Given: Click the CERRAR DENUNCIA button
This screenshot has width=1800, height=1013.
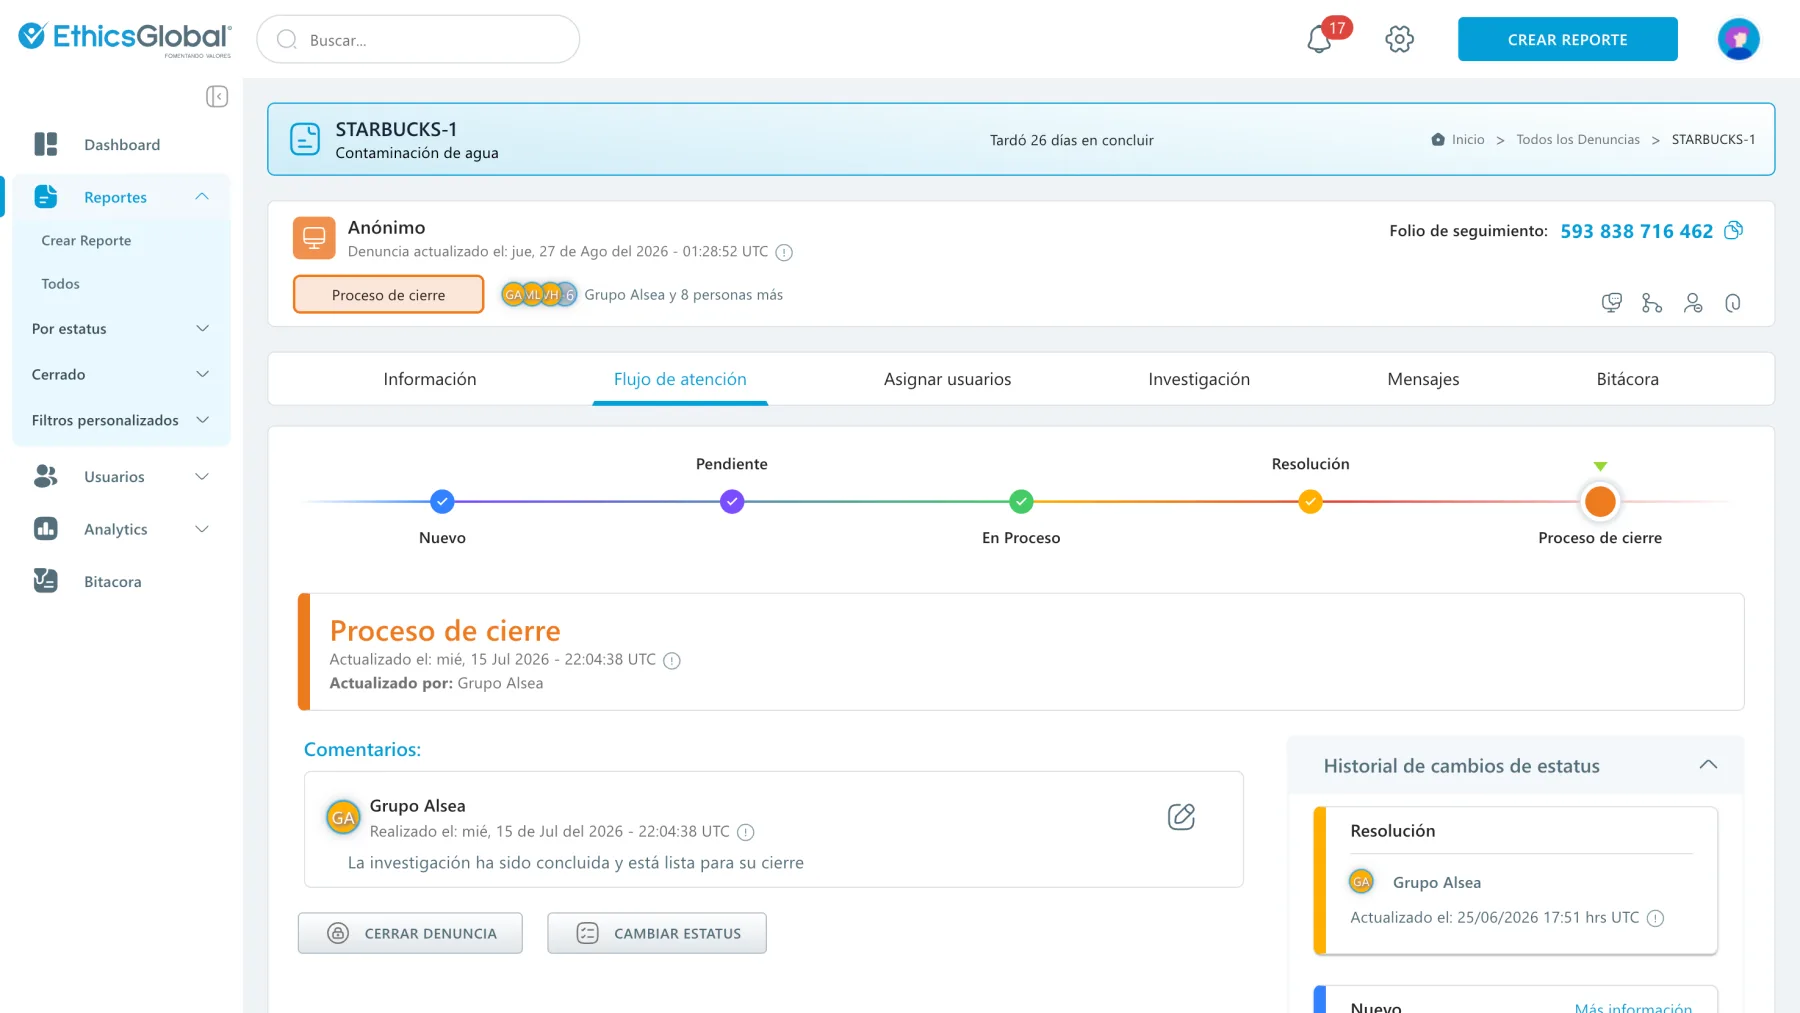Looking at the screenshot, I should pyautogui.click(x=410, y=933).
